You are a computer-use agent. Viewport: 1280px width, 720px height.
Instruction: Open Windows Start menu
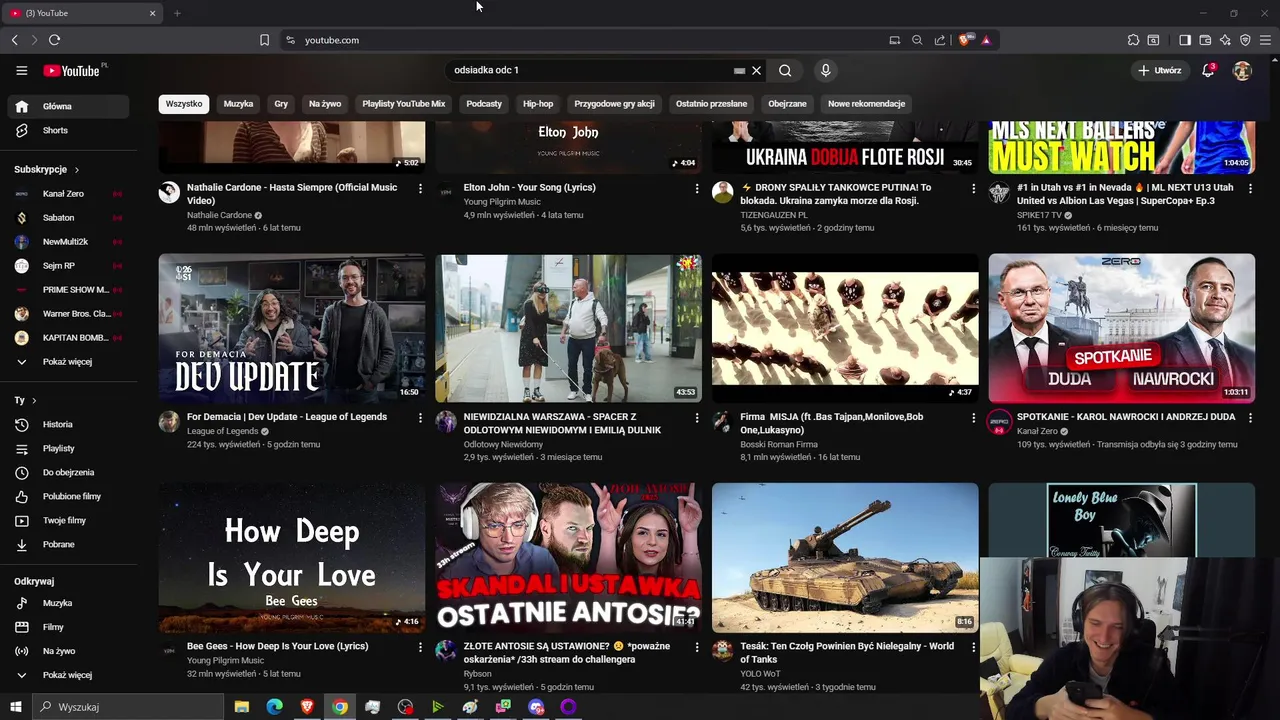click(16, 707)
